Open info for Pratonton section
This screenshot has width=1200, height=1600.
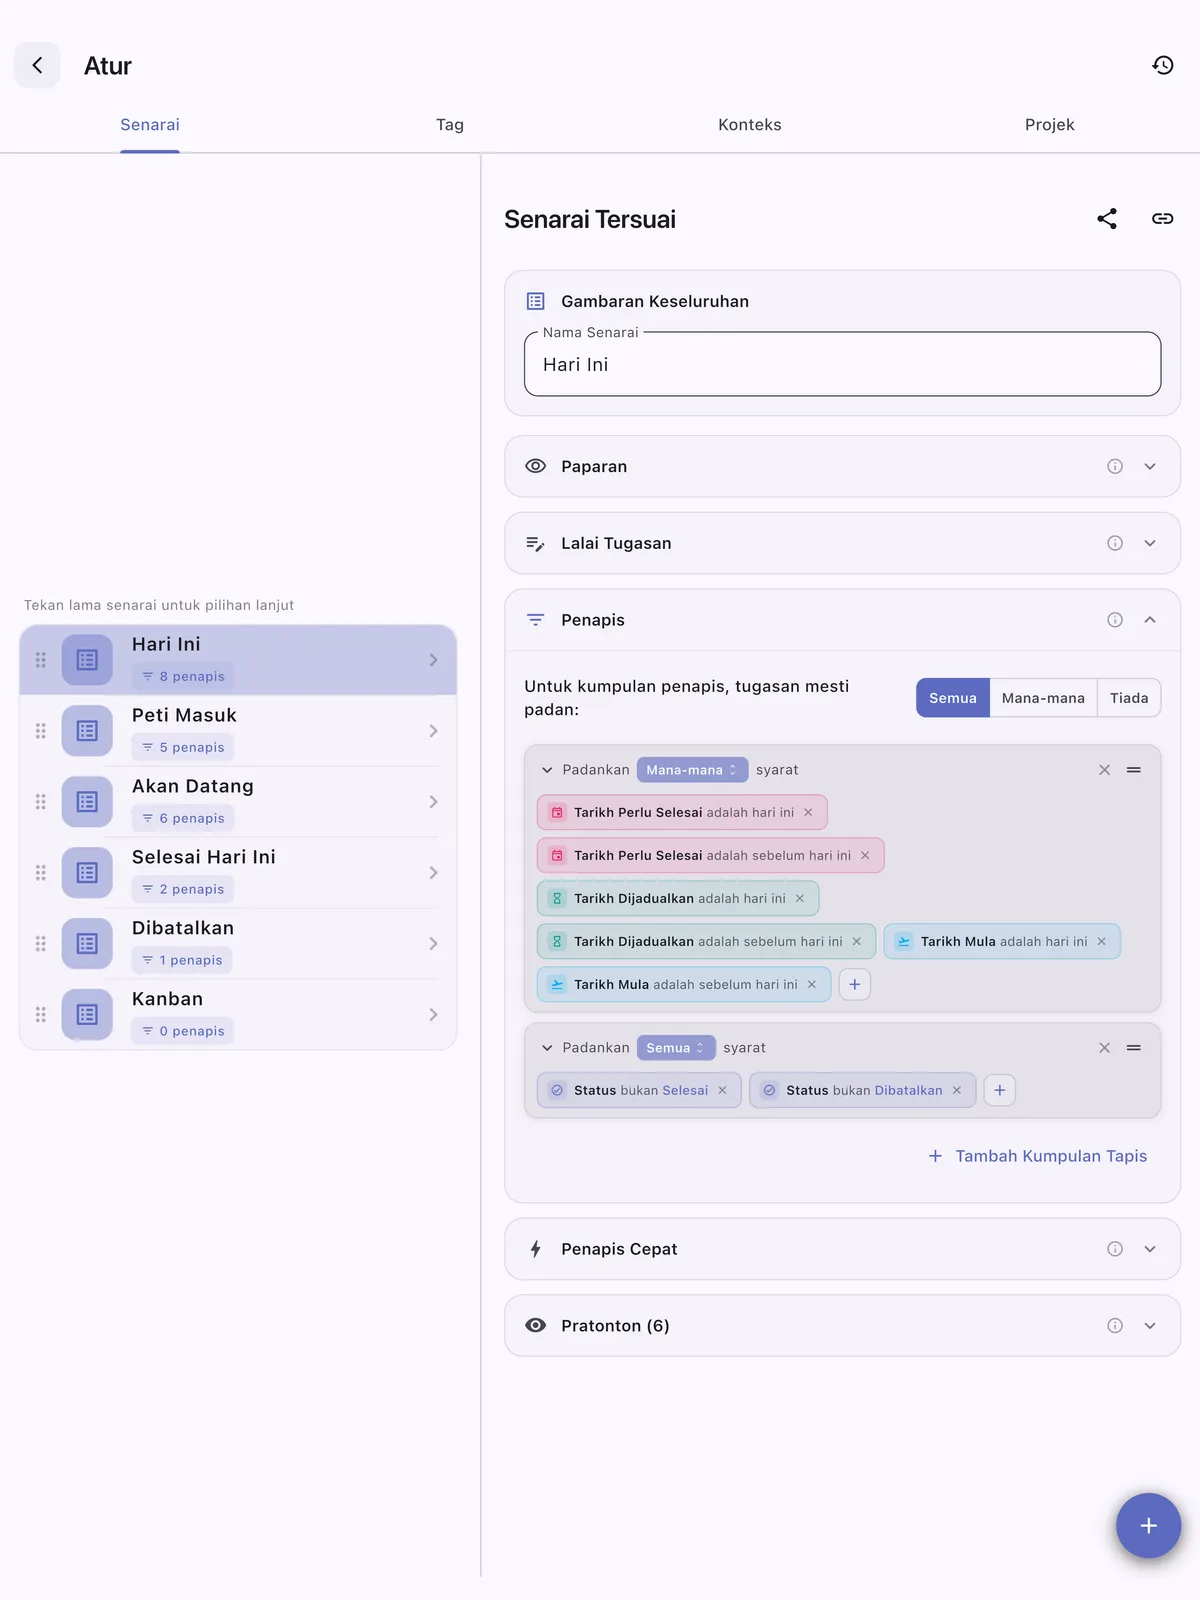click(1115, 1326)
